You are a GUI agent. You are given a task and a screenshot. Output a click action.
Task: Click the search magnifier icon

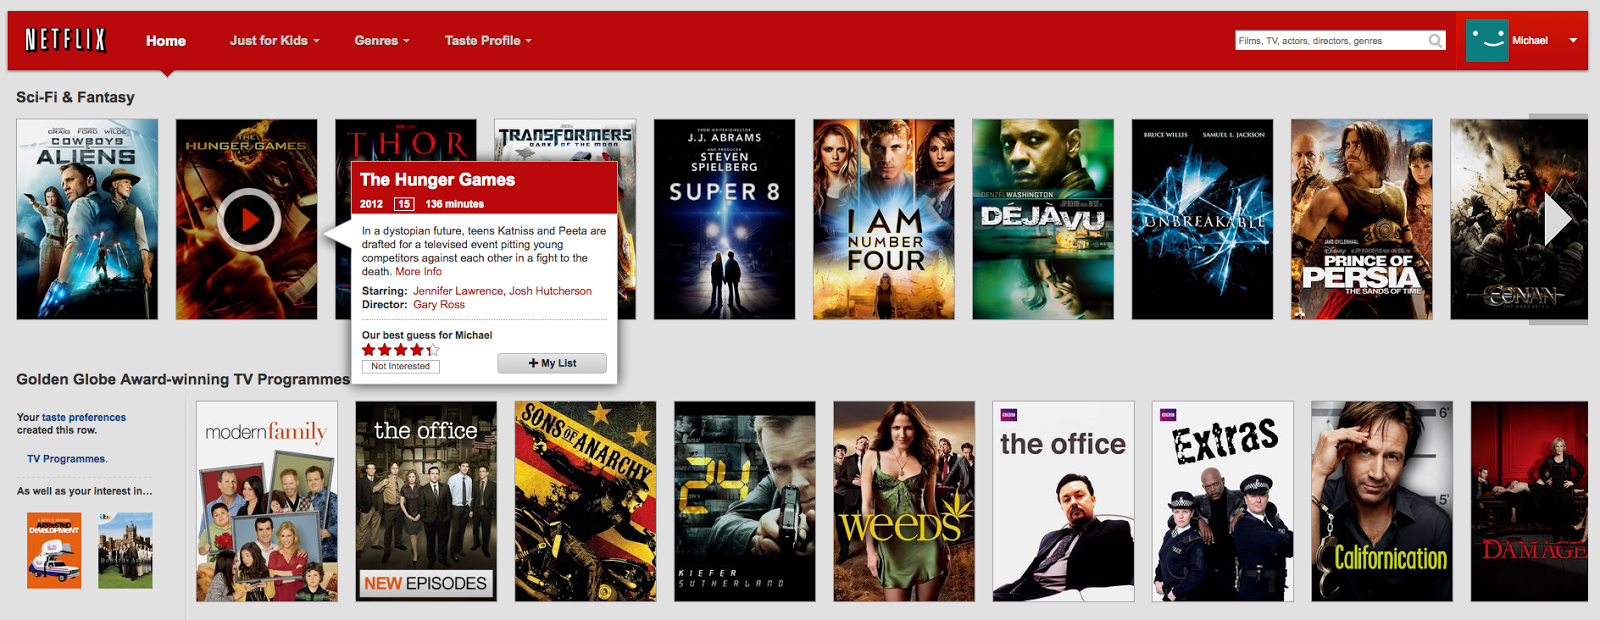click(x=1436, y=41)
